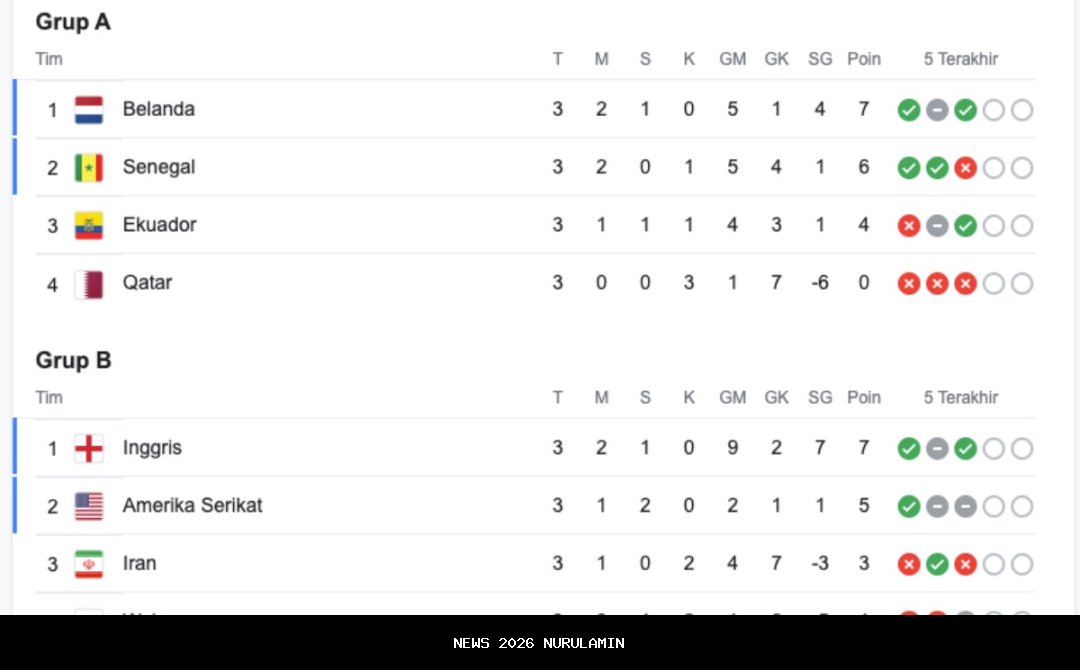
Task: Click Iran's middle green win indicator
Action: [937, 564]
